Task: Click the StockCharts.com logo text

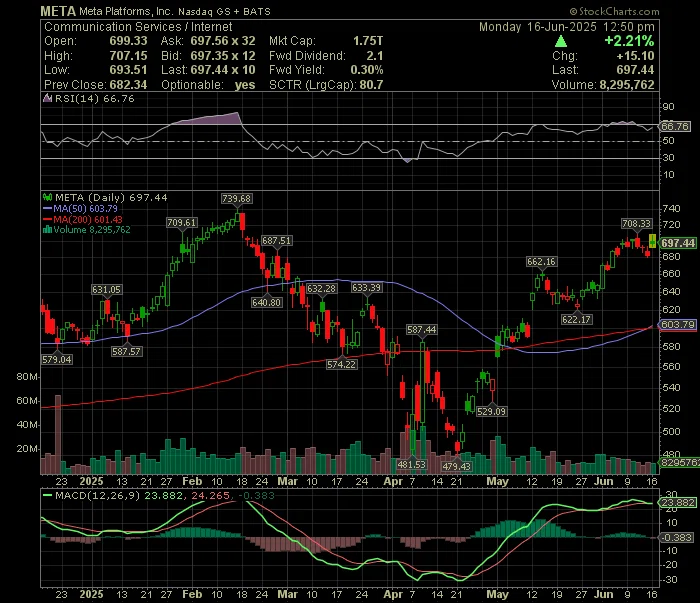Action: coord(614,12)
